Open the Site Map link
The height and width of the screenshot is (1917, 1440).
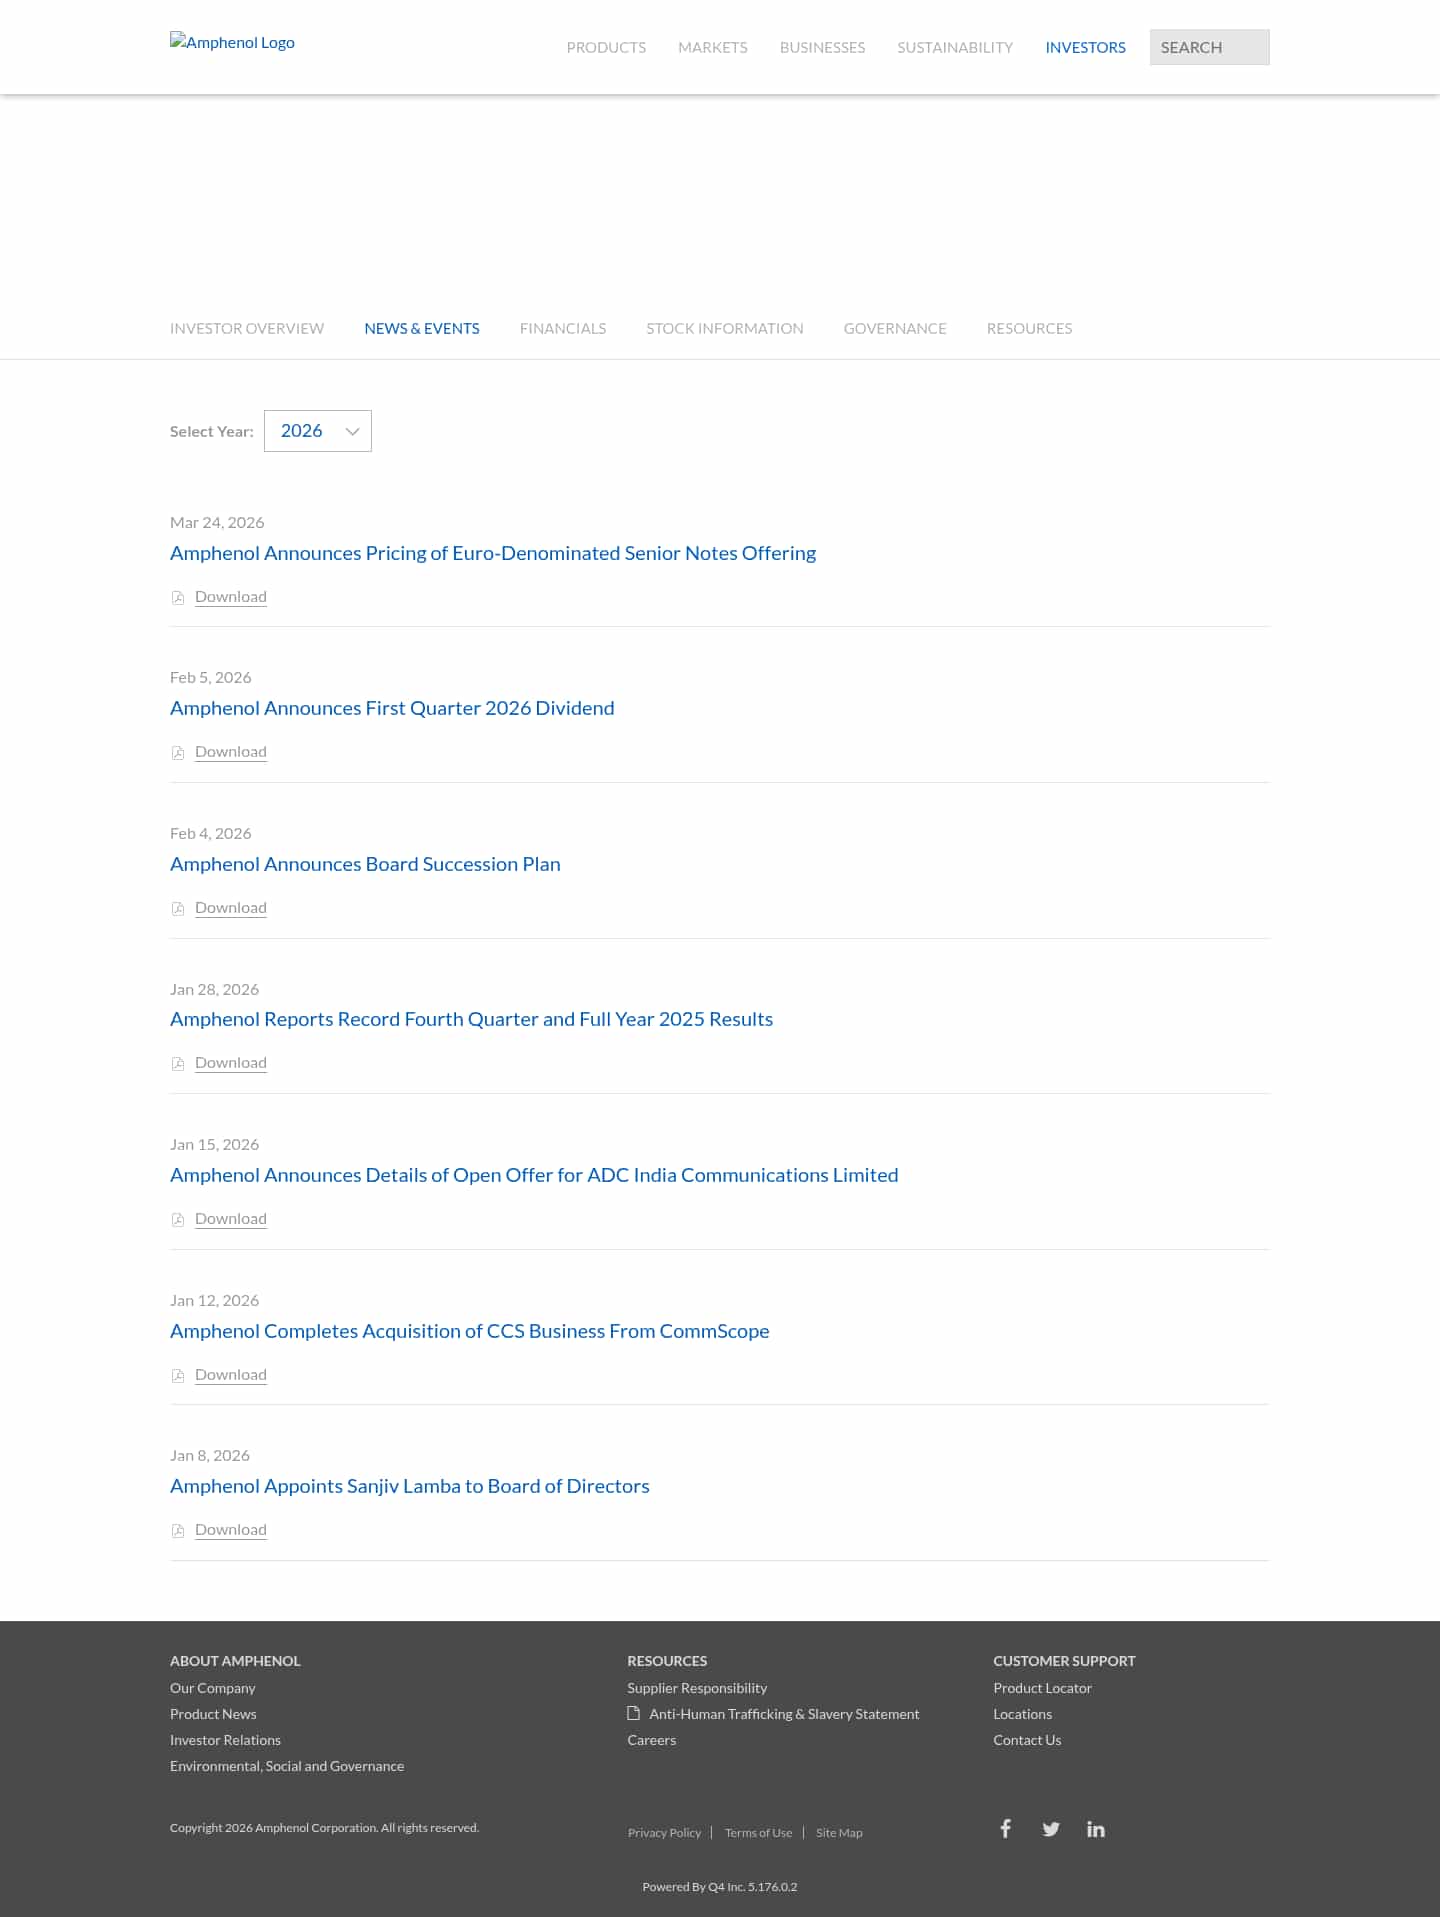click(x=839, y=1833)
